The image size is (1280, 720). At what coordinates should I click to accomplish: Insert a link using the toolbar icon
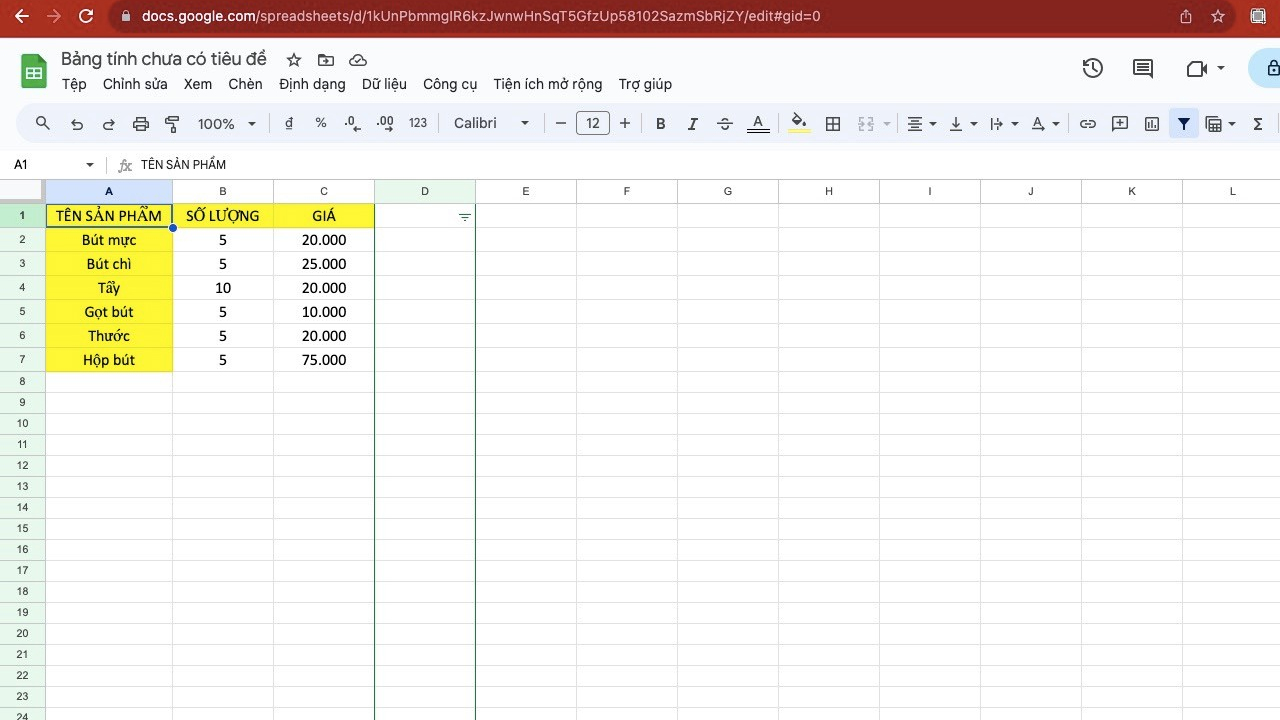(1088, 124)
